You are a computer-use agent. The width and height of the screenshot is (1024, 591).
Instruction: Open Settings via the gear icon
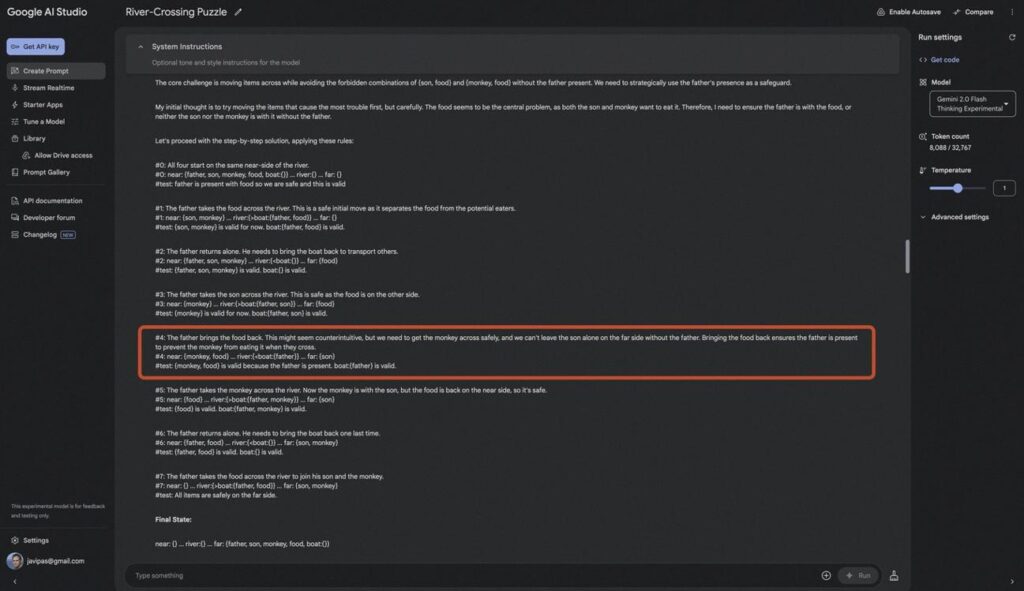[15, 540]
